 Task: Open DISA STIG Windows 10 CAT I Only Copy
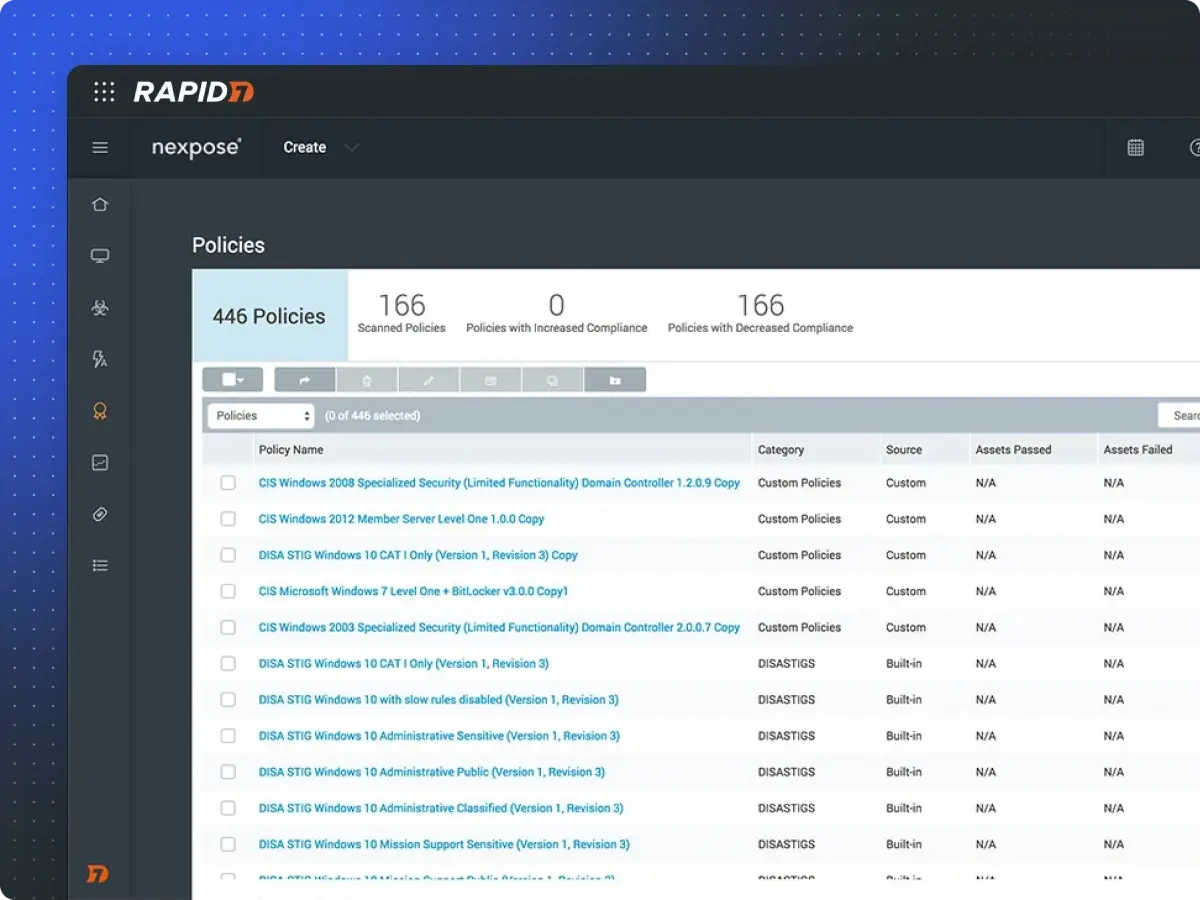[418, 555]
